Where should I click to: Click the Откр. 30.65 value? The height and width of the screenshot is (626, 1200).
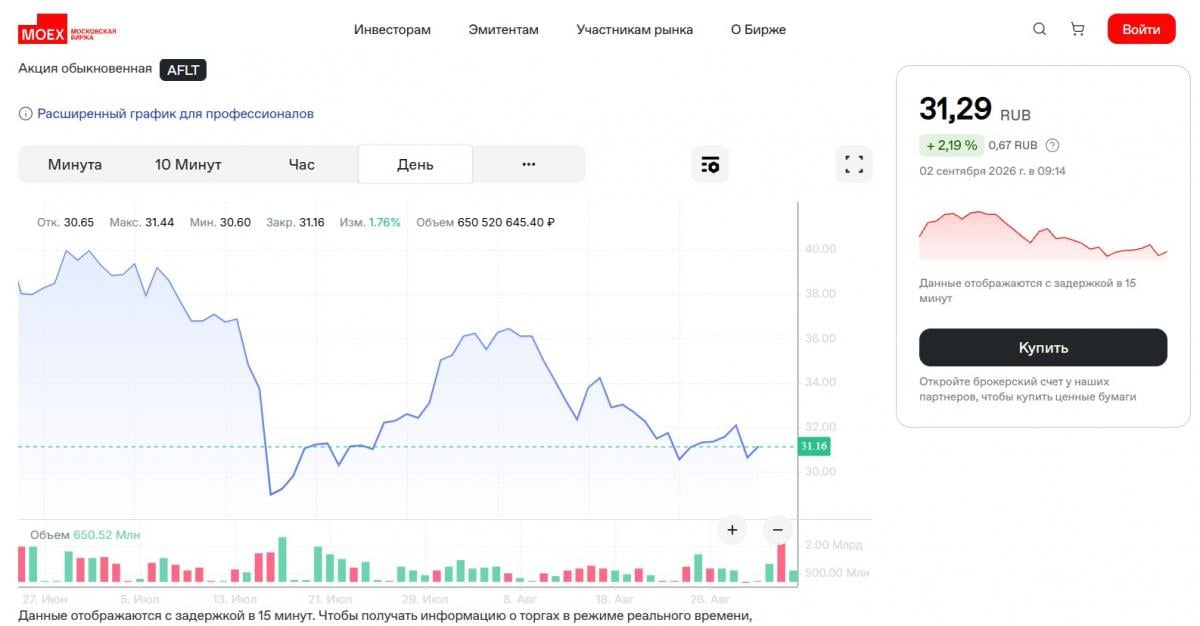(65, 222)
